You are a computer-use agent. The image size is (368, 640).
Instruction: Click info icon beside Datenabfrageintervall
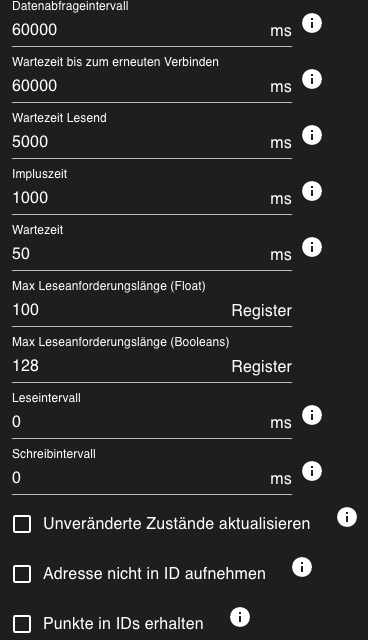click(312, 23)
